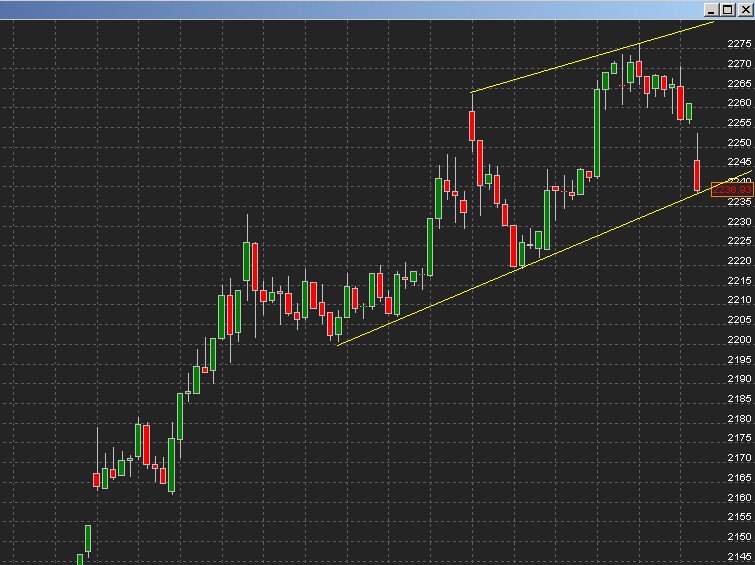
Task: Click the 2275 price axis label
Action: coord(739,44)
